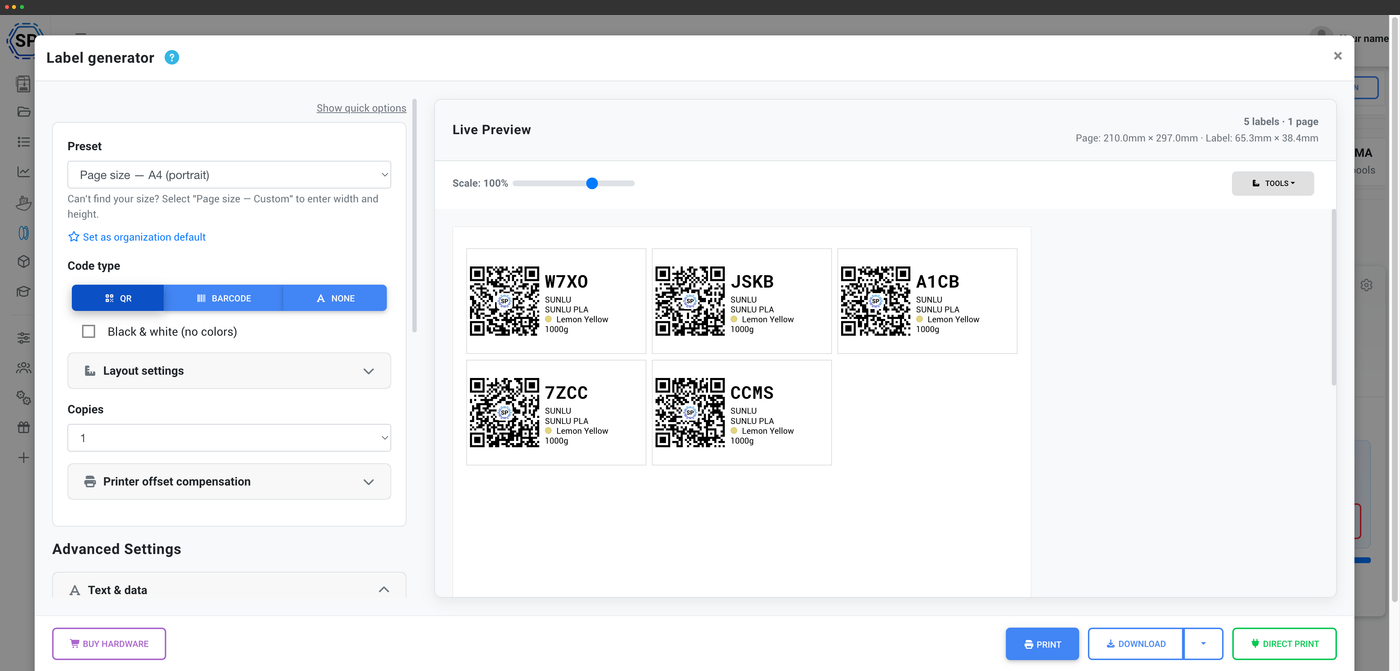Close the Label generator dialog
The image size is (1400, 671).
tap(1338, 56)
